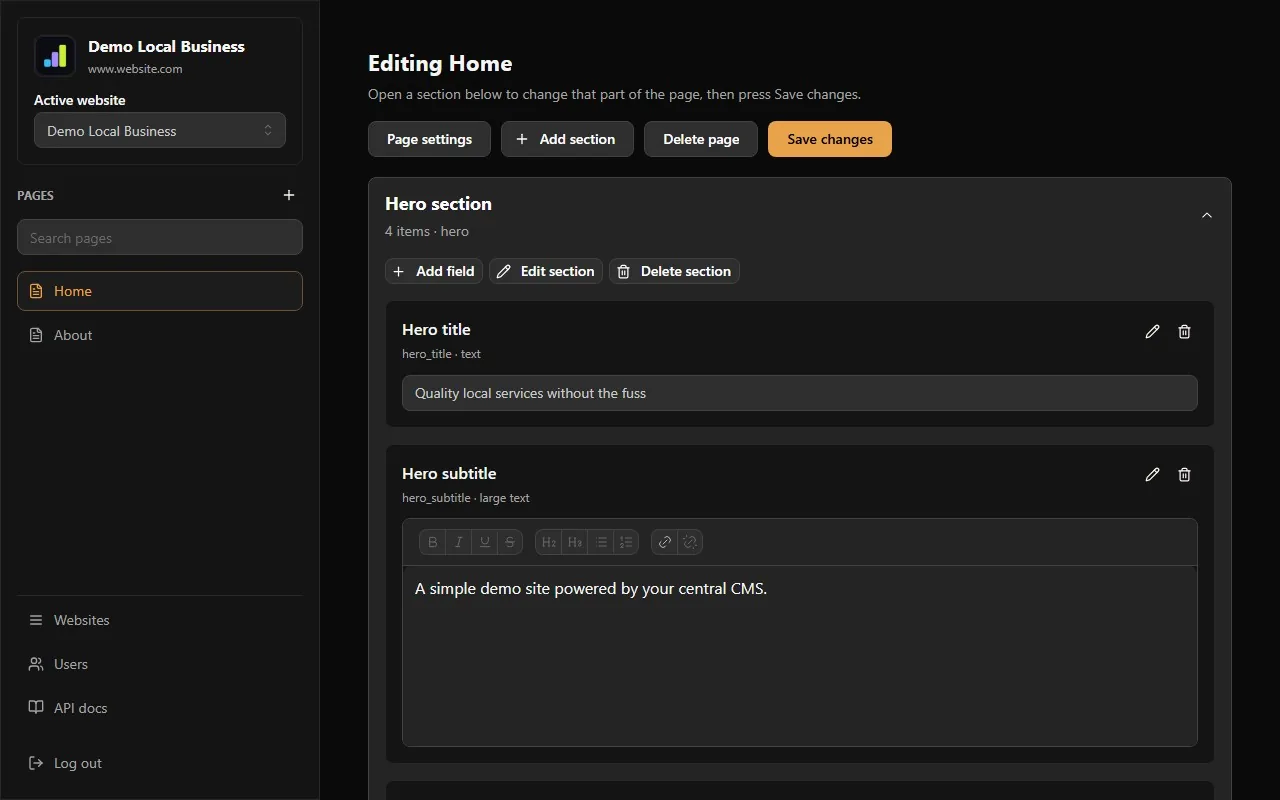Click the 'hero_title · text' label
1280x800 pixels.
[x=441, y=354]
